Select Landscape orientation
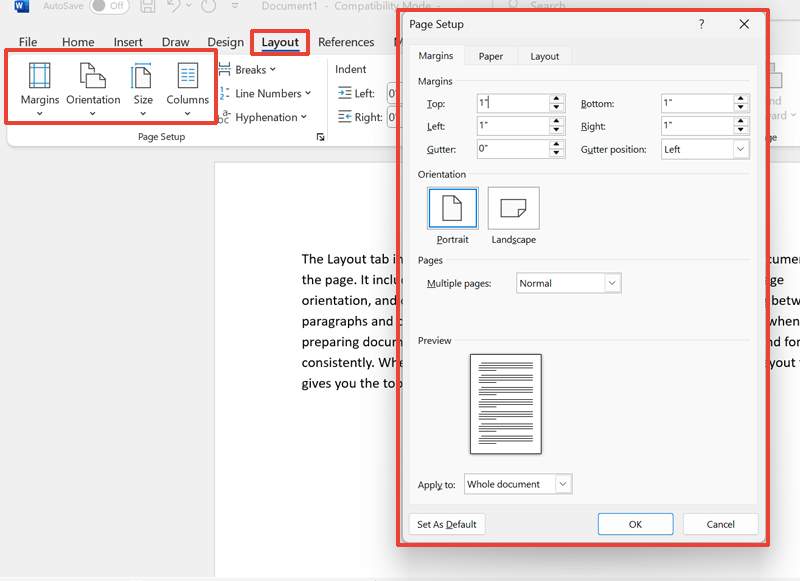This screenshot has height=581, width=800. click(513, 208)
